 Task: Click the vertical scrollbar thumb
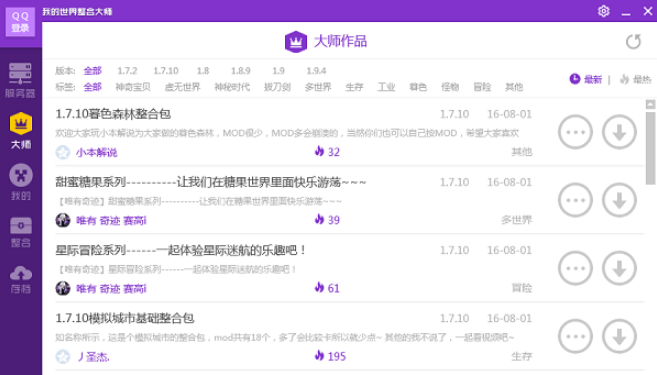(650, 148)
